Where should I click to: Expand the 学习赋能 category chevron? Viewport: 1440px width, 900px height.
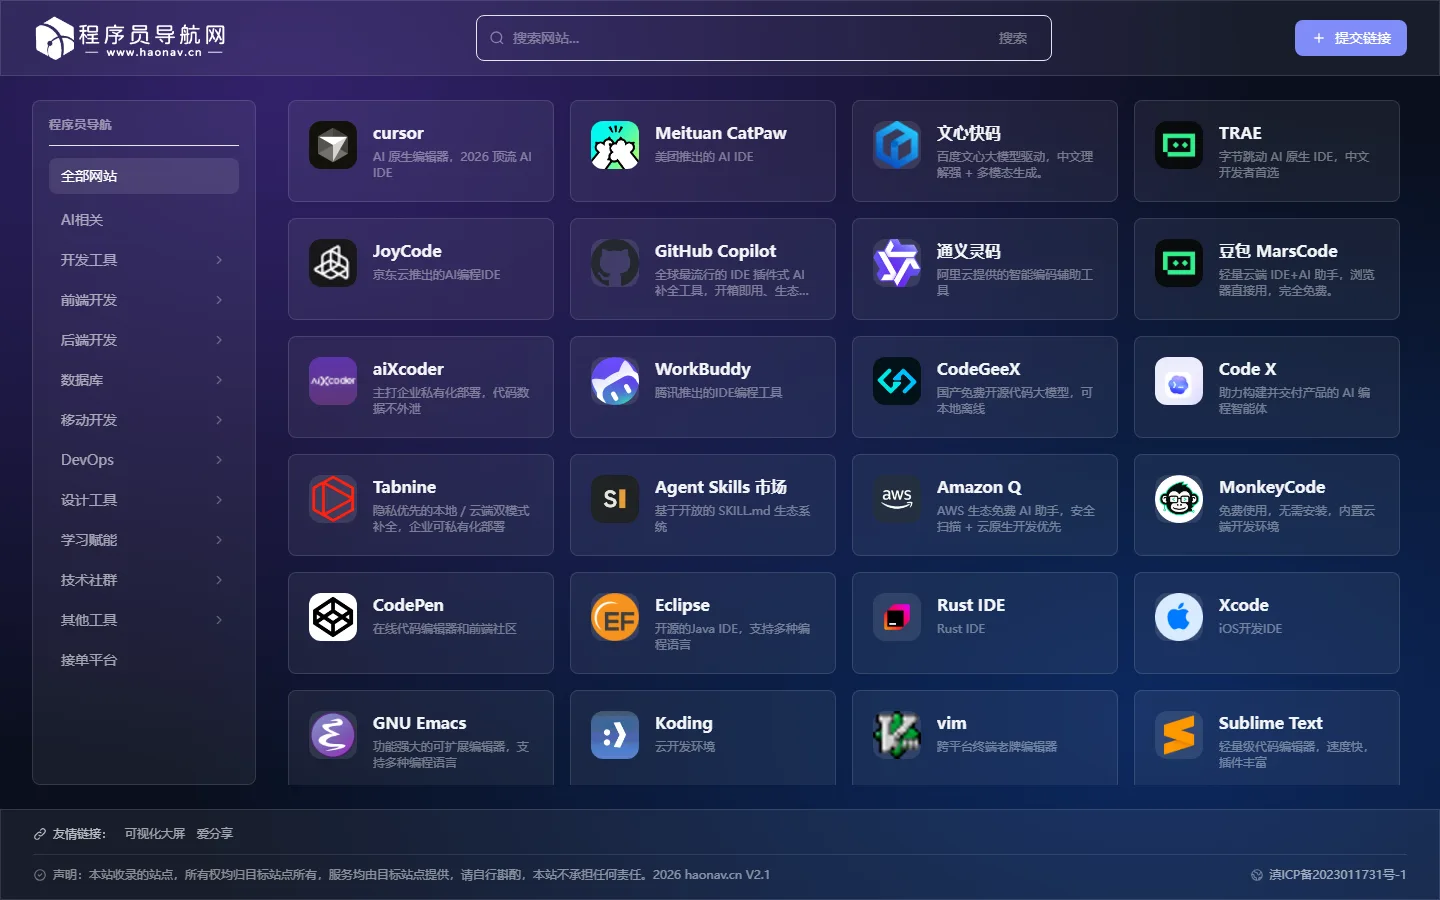[x=219, y=540]
